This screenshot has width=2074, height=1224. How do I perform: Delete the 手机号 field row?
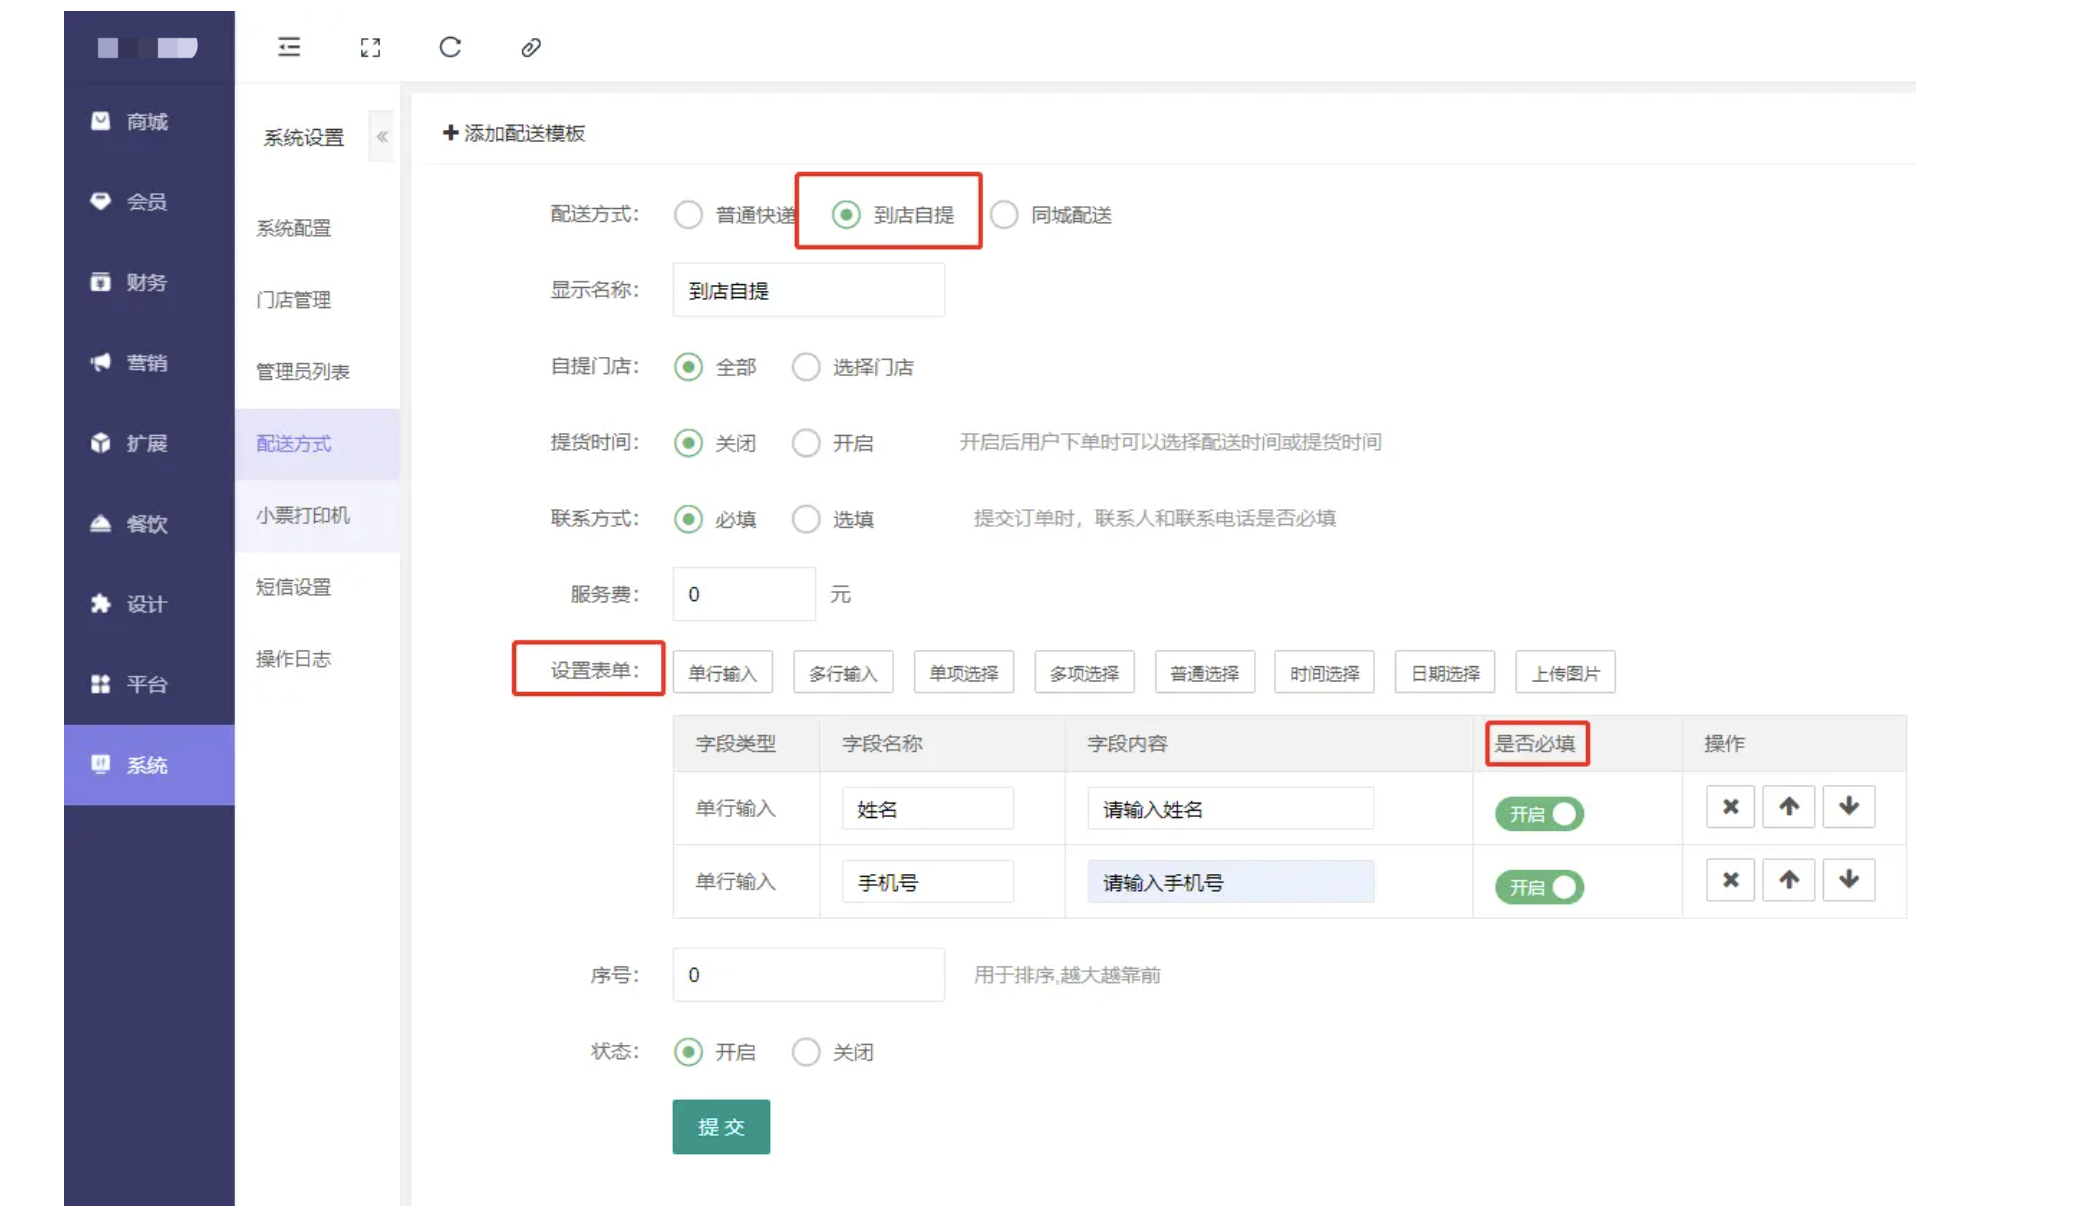click(x=1730, y=880)
